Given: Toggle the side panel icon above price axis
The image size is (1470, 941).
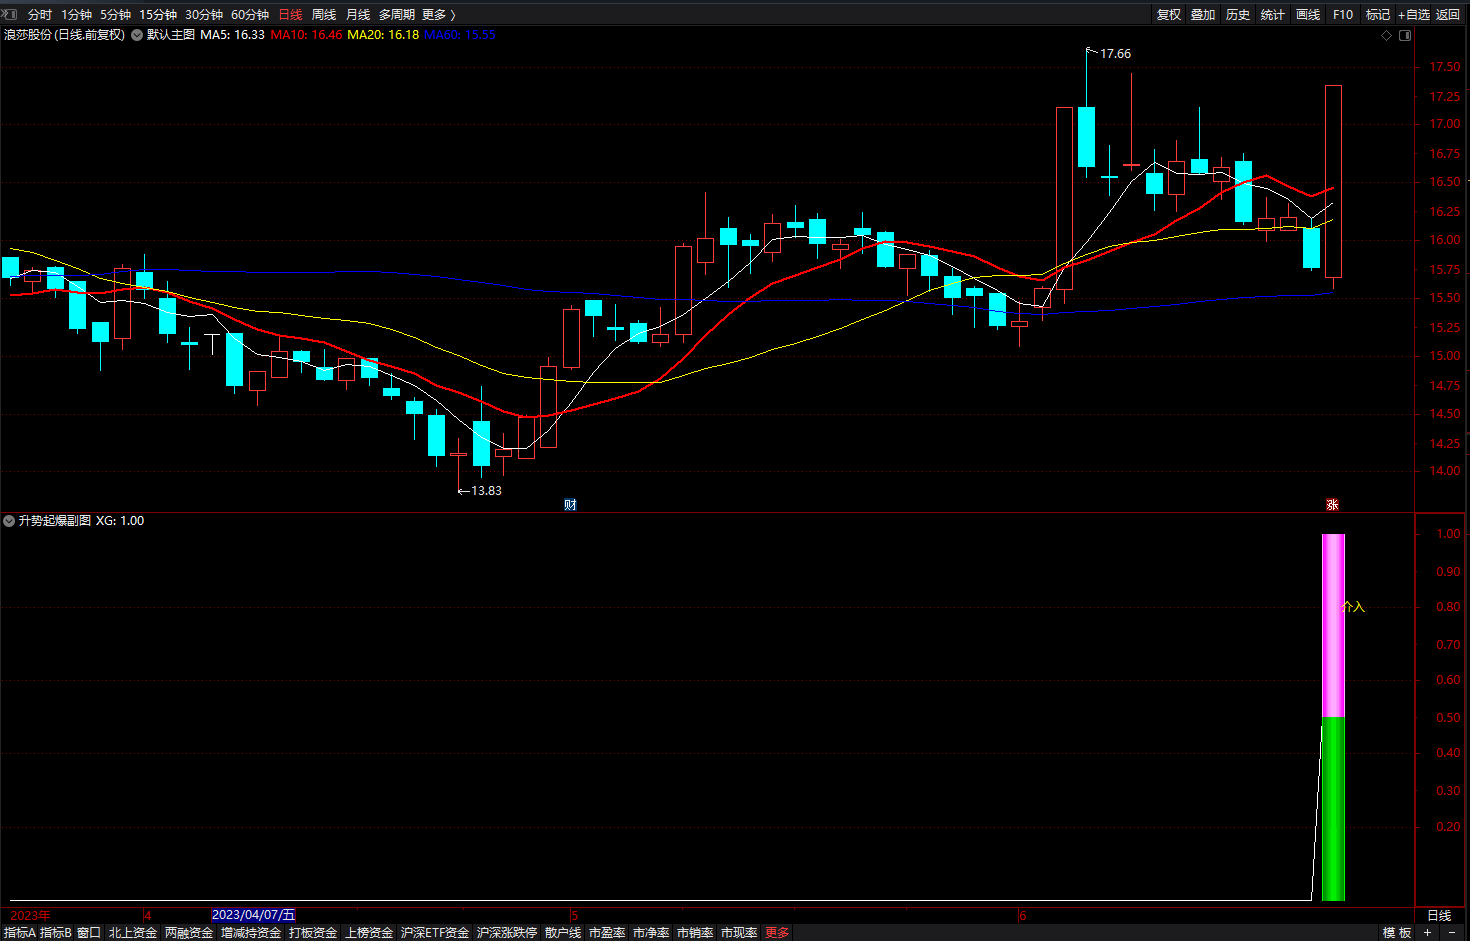Looking at the screenshot, I should [x=1405, y=35].
